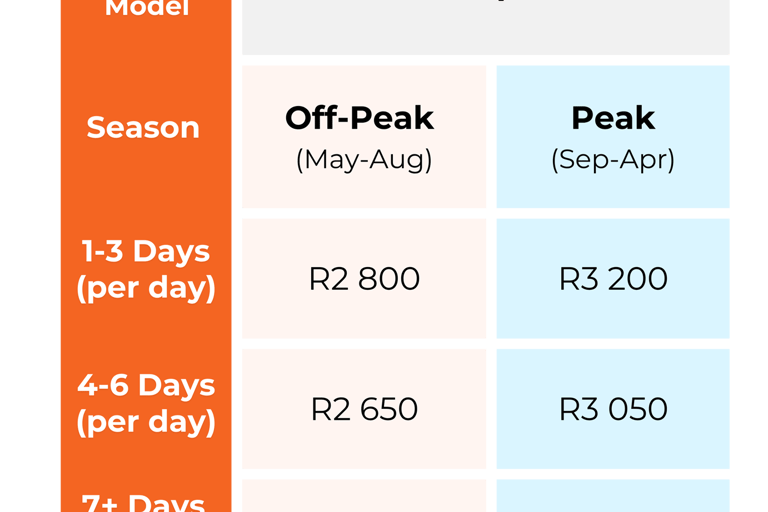The width and height of the screenshot is (768, 512).
Task: Select the R3 200 price cell
Action: click(x=613, y=278)
